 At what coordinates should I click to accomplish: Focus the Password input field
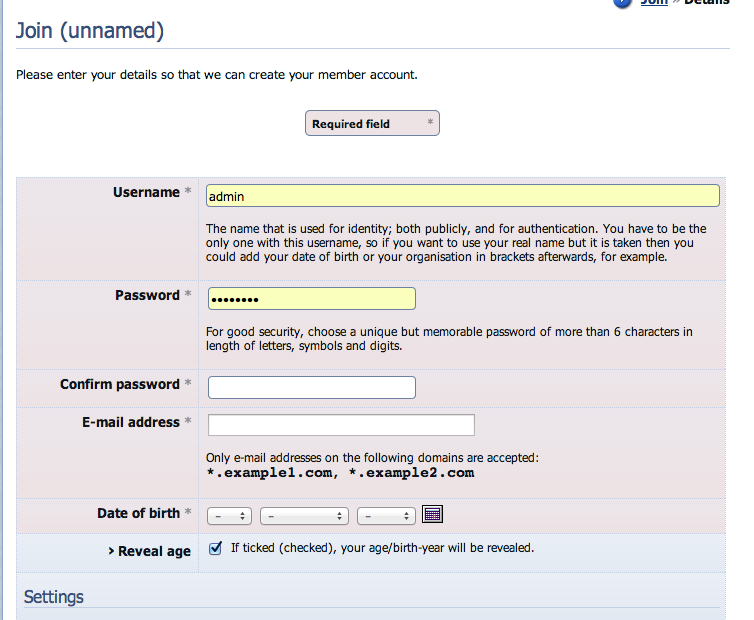click(x=311, y=299)
